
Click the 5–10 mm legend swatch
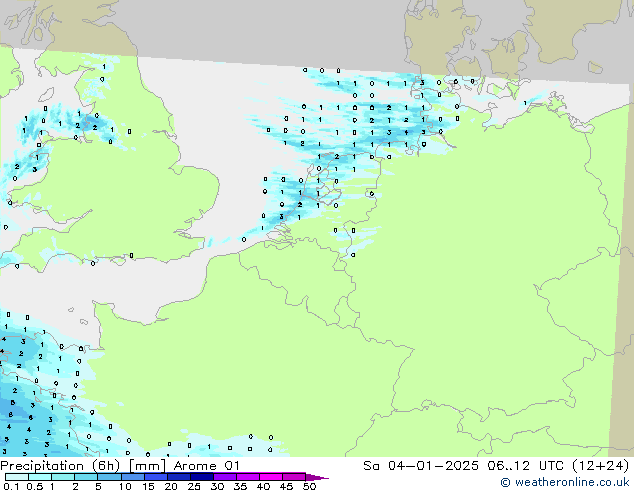coord(109,477)
